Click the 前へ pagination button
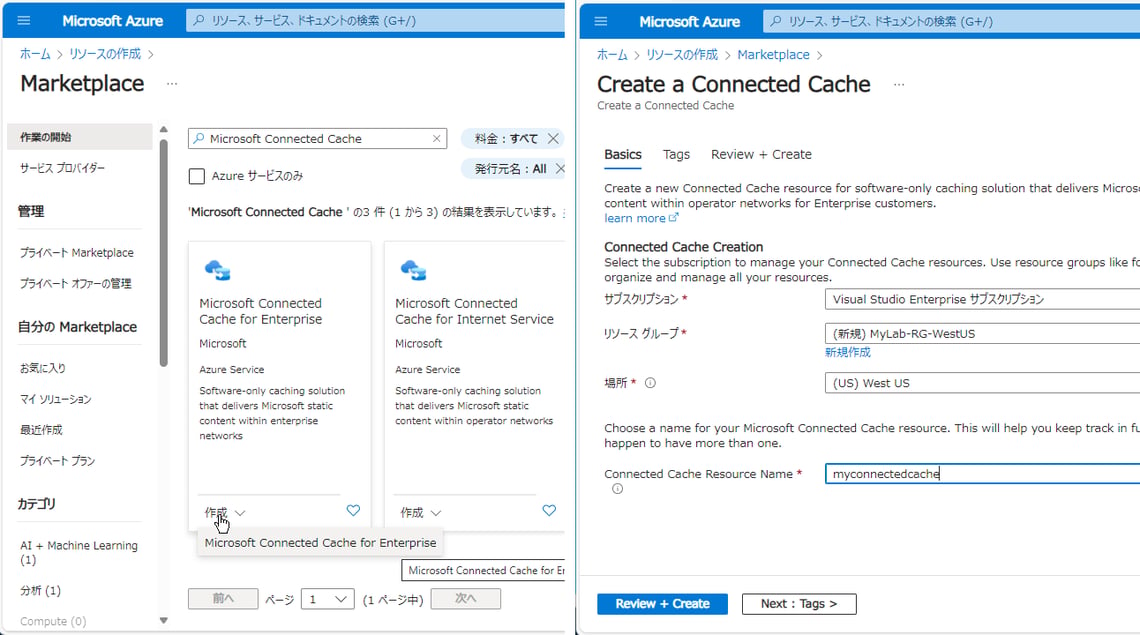 click(x=223, y=599)
